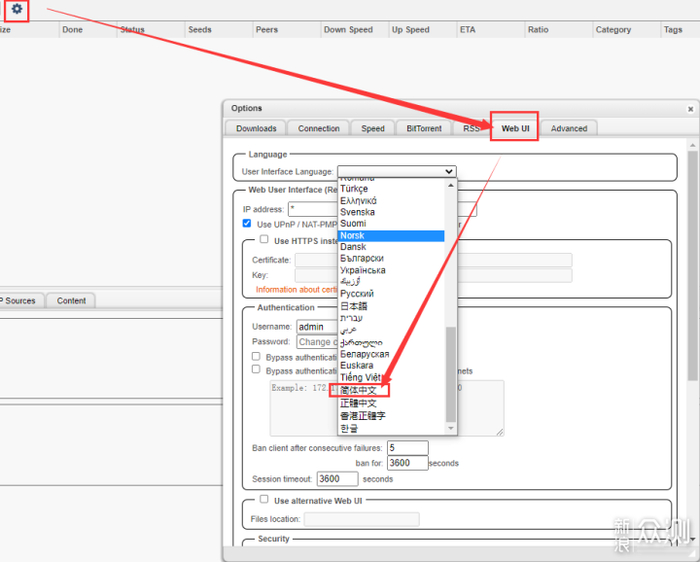Open Information about certificates link
Image resolution: width=700 pixels, height=562 pixels.
[296, 290]
